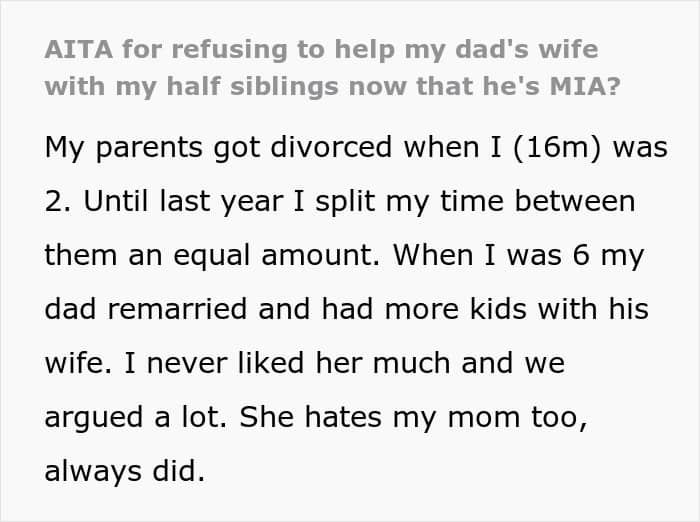This screenshot has height=522, width=700.
Task: Click the word "wife." in the body paragraph
Action: [78, 363]
